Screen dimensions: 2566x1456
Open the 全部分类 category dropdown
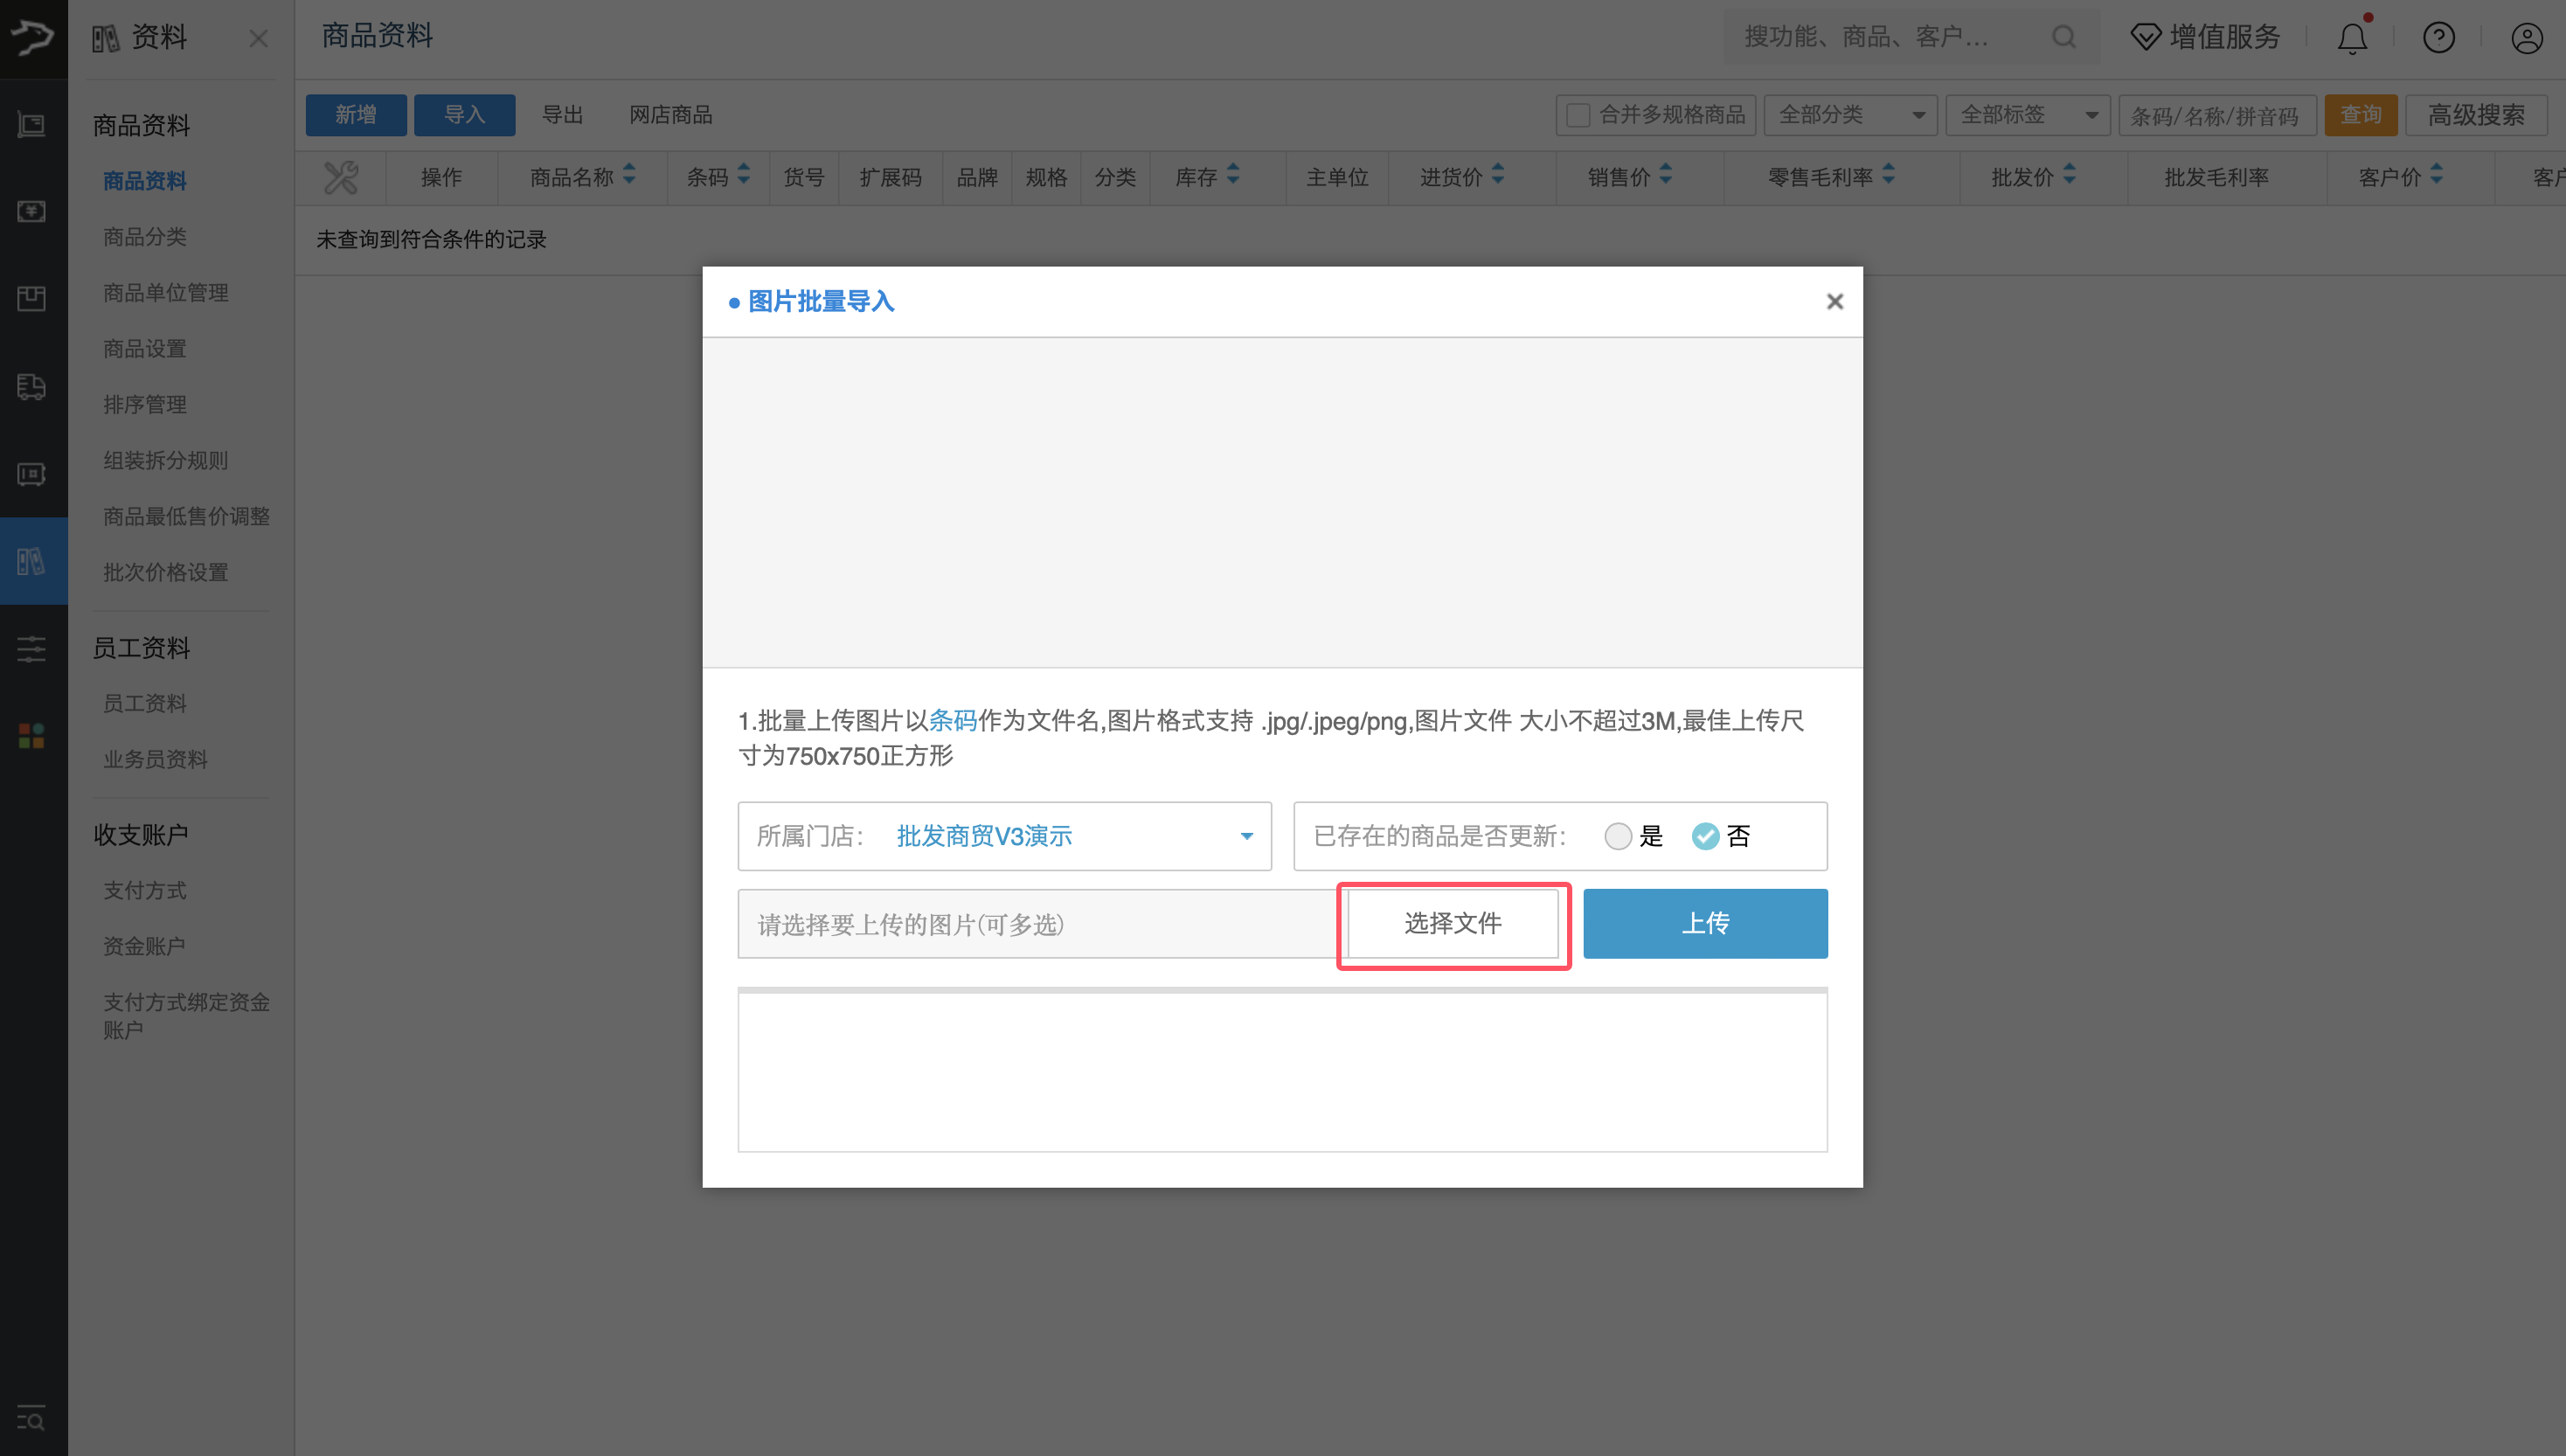point(1850,115)
